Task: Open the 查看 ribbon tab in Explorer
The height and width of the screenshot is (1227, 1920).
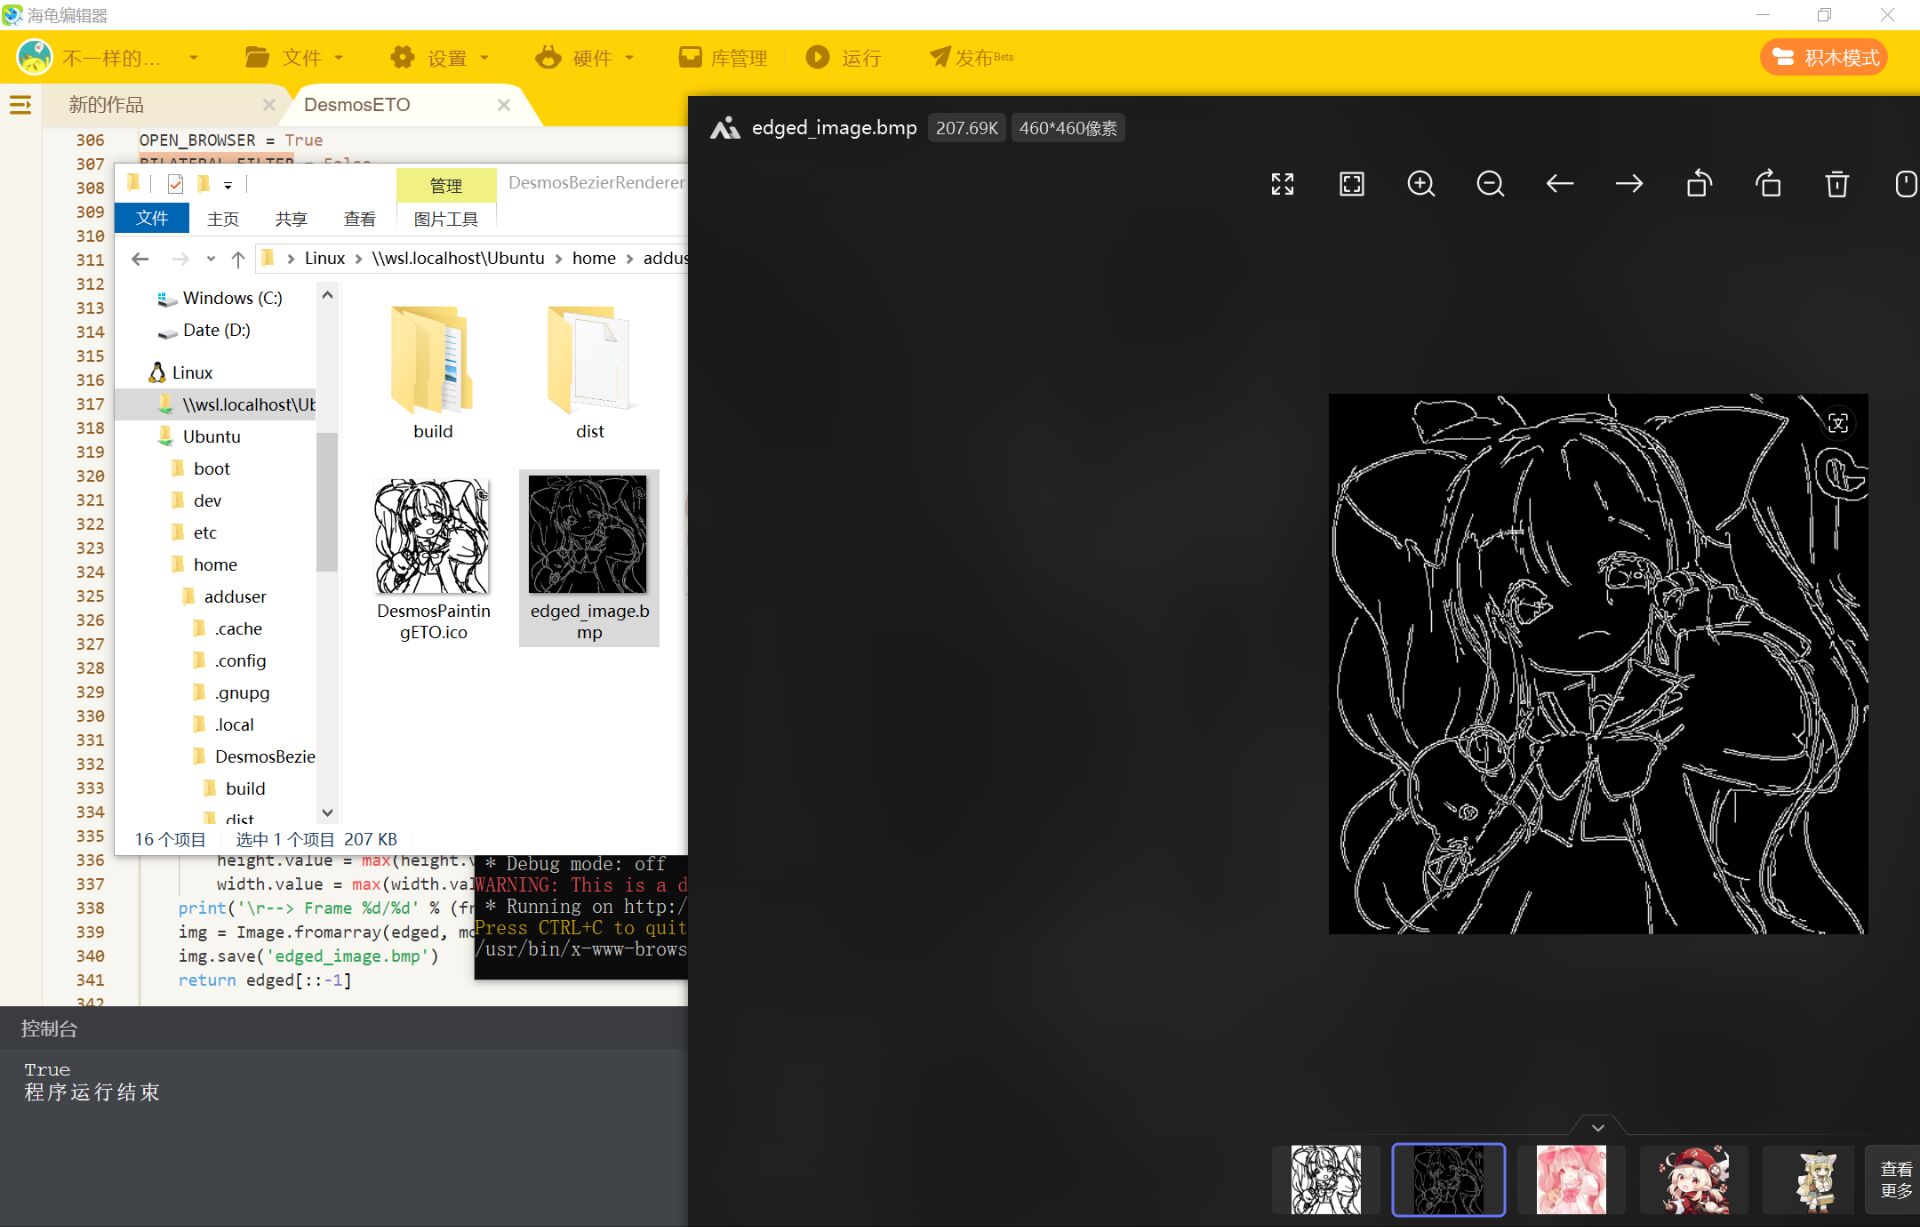Action: coord(359,219)
